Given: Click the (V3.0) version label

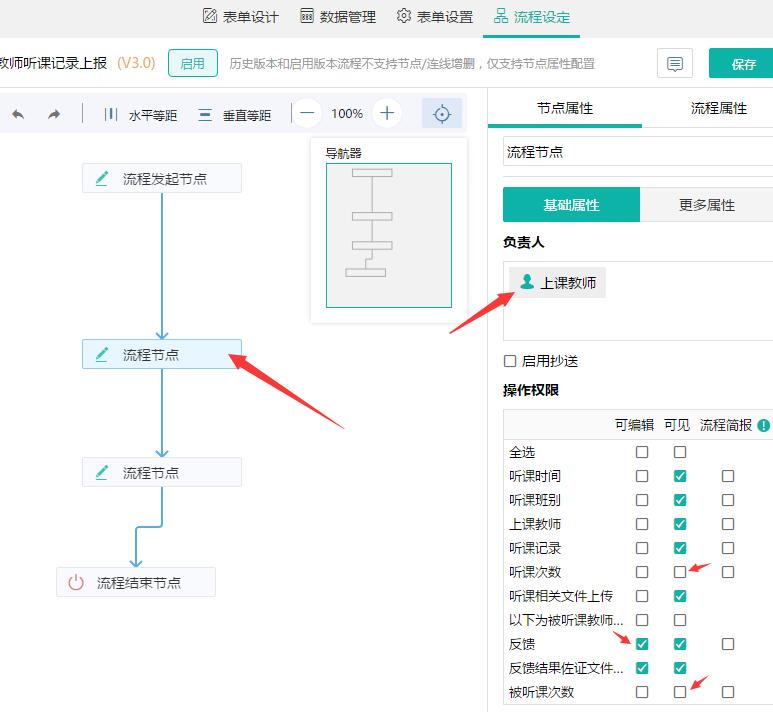Looking at the screenshot, I should coord(136,63).
